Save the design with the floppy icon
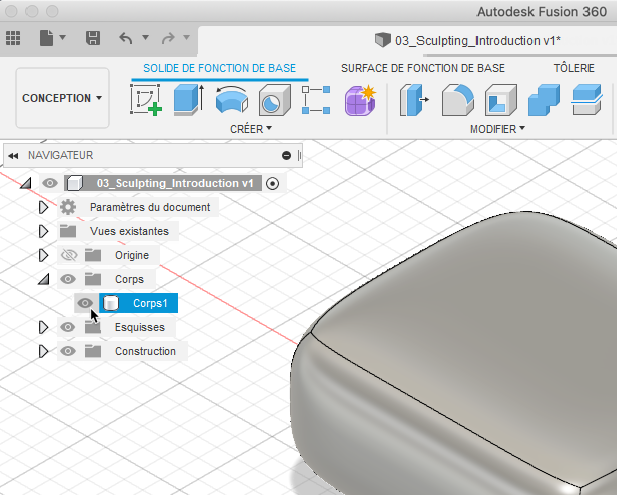 93,38
